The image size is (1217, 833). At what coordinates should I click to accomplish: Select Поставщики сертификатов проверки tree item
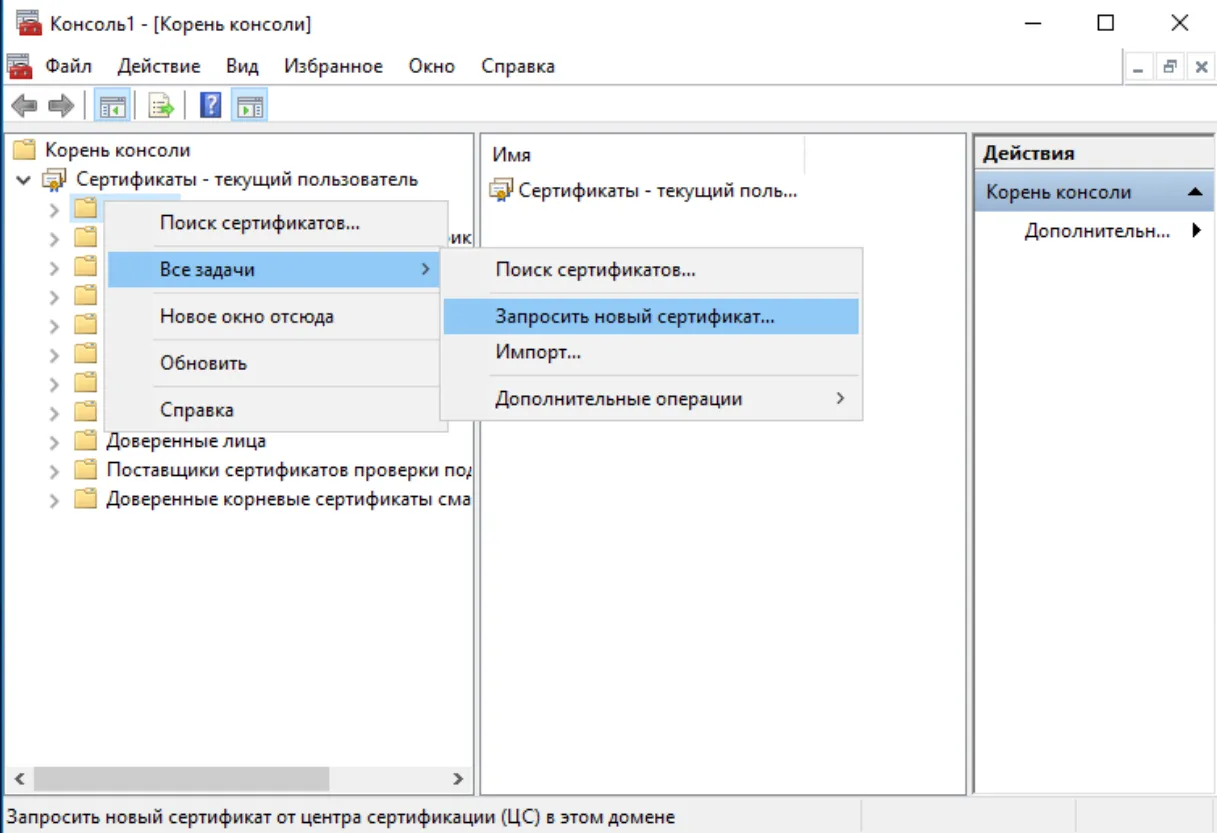pos(289,470)
